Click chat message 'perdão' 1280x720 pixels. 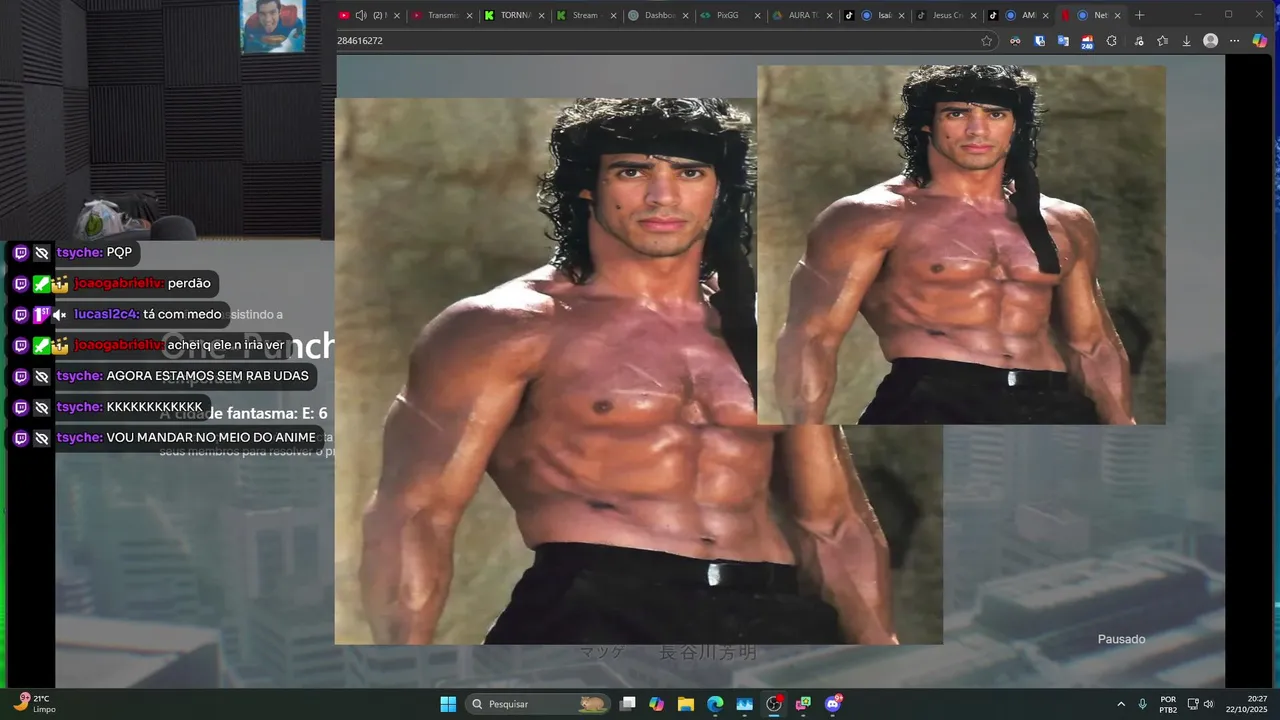(x=189, y=283)
